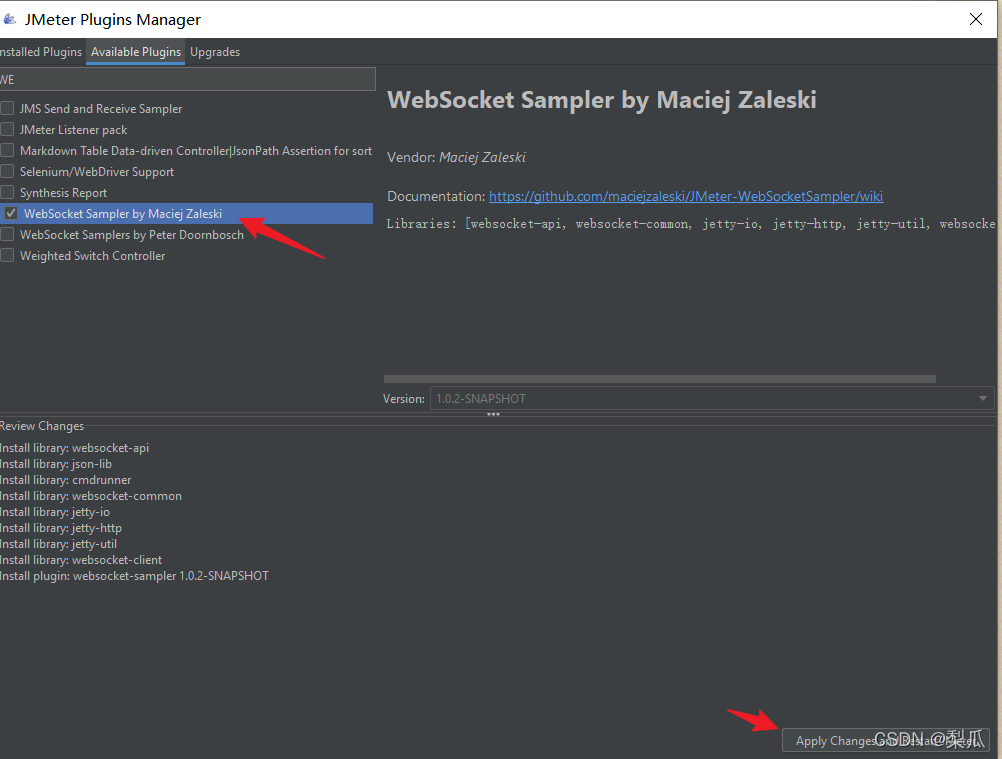The width and height of the screenshot is (1002, 759).
Task: Click the 'Install library: jetty-util' line
Action: pos(58,544)
